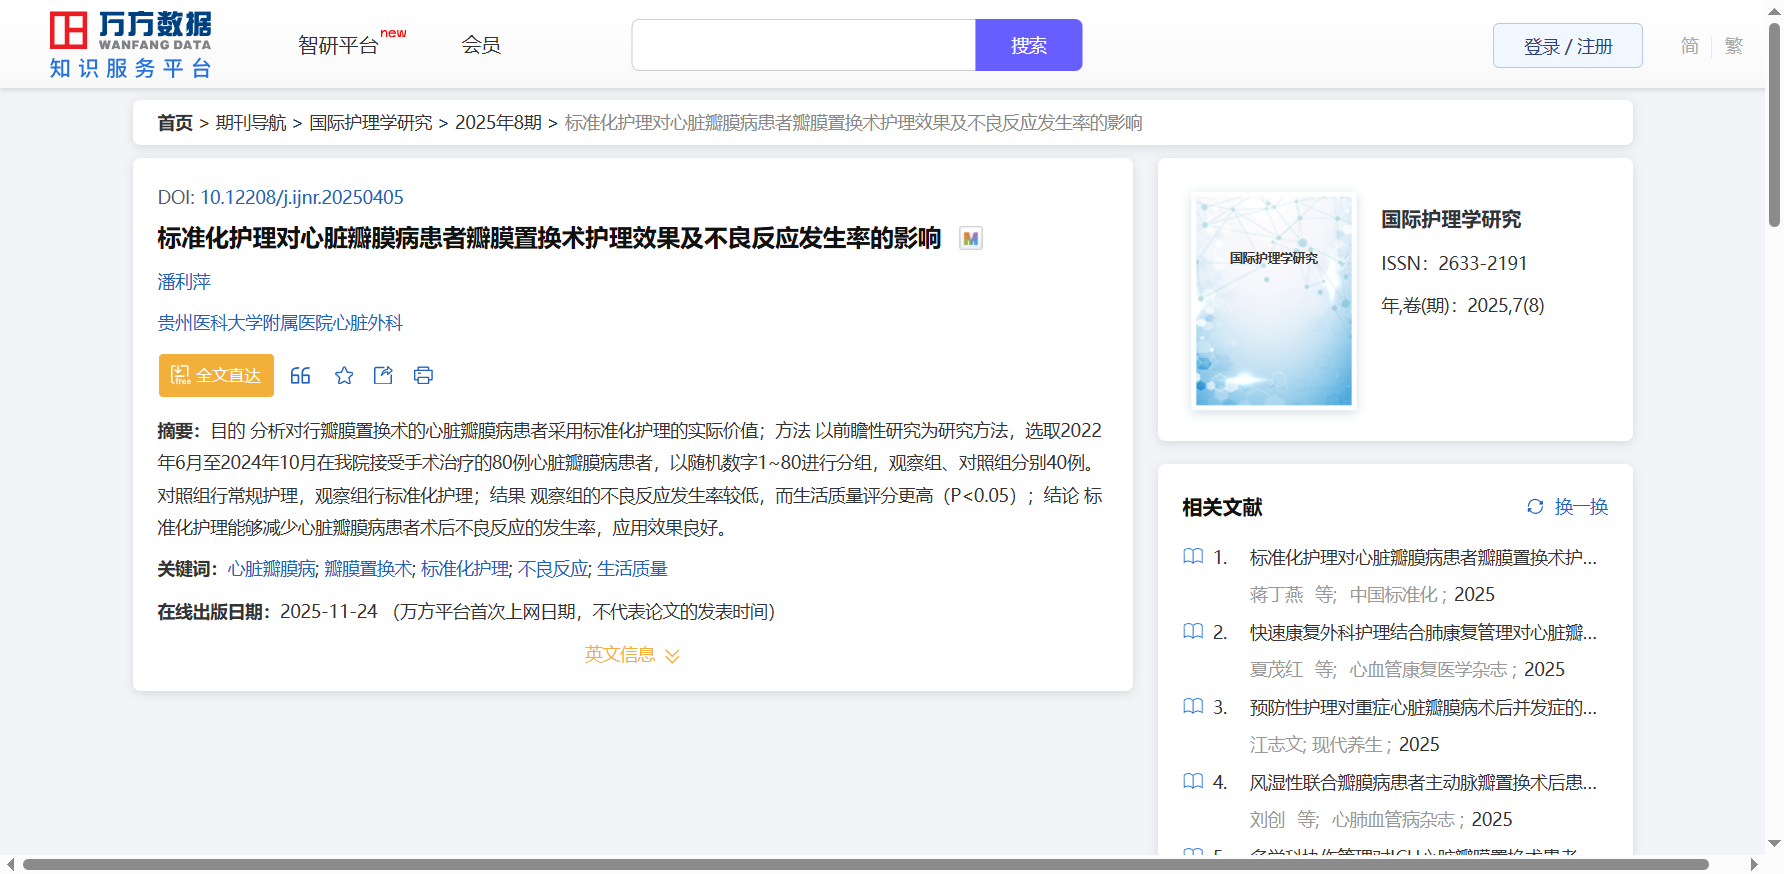
Task: Click the Wanfang Data logo
Action: [x=131, y=45]
